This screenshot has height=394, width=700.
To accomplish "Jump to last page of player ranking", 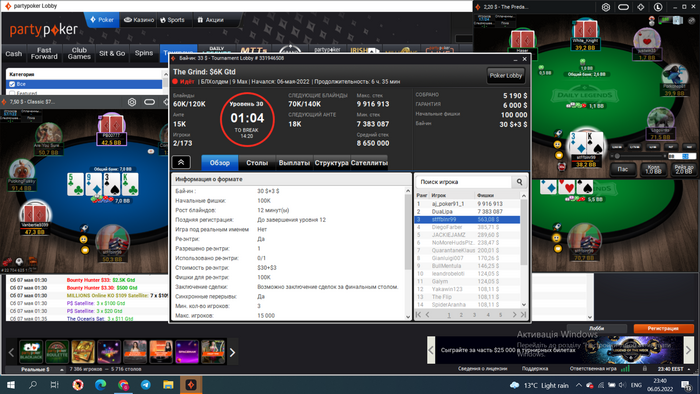I will pos(523,315).
